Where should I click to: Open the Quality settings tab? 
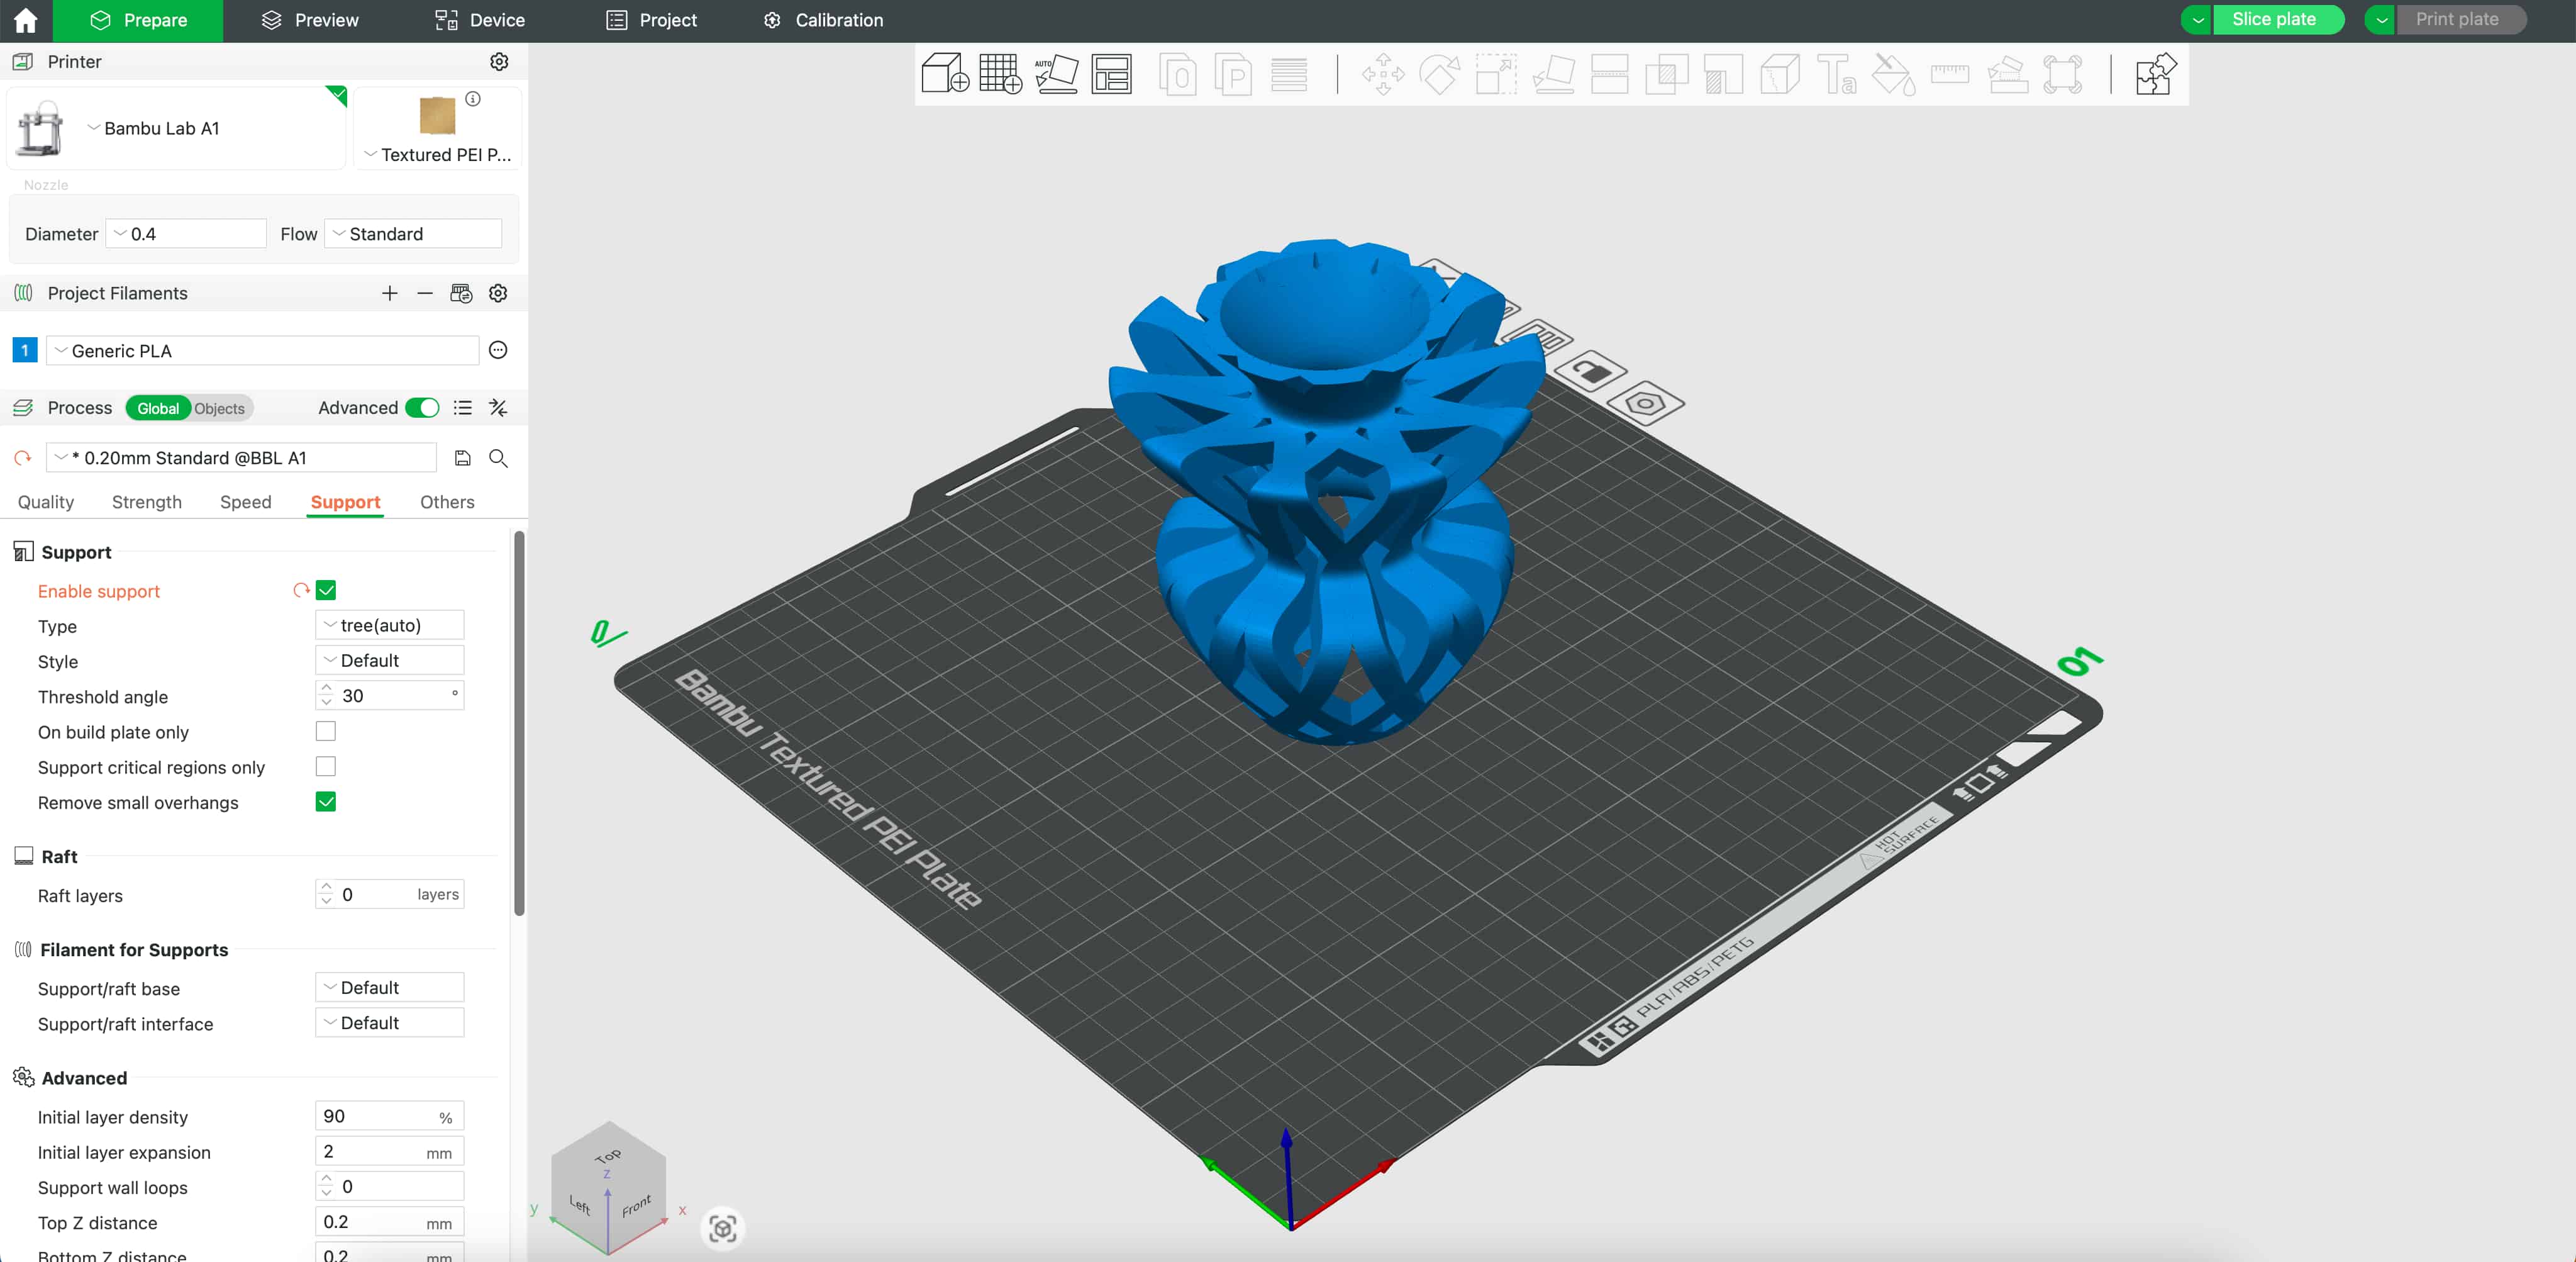point(46,502)
